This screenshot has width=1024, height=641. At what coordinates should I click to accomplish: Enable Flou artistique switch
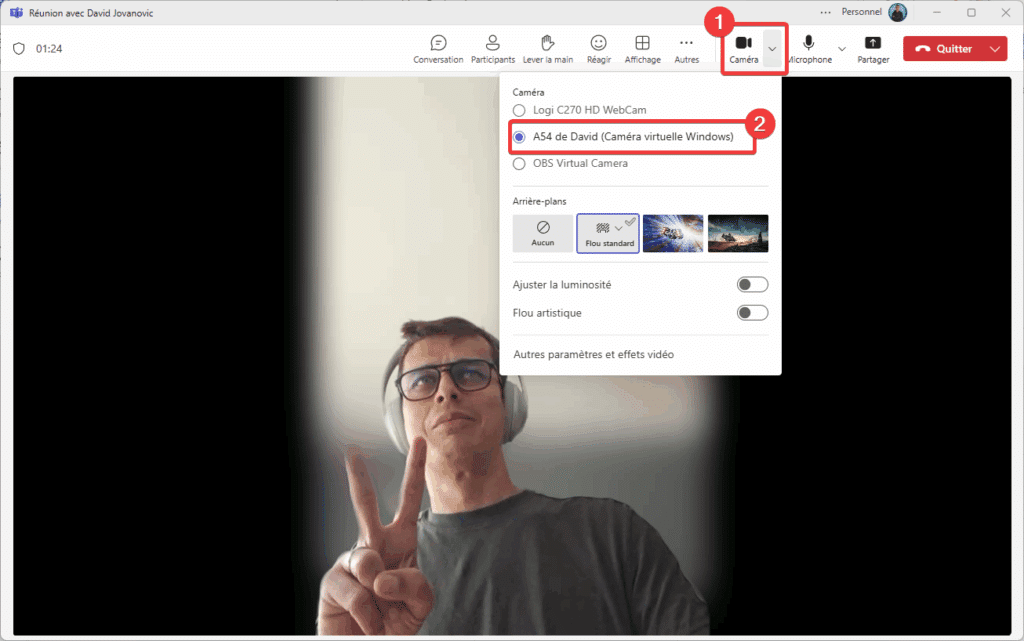(752, 313)
